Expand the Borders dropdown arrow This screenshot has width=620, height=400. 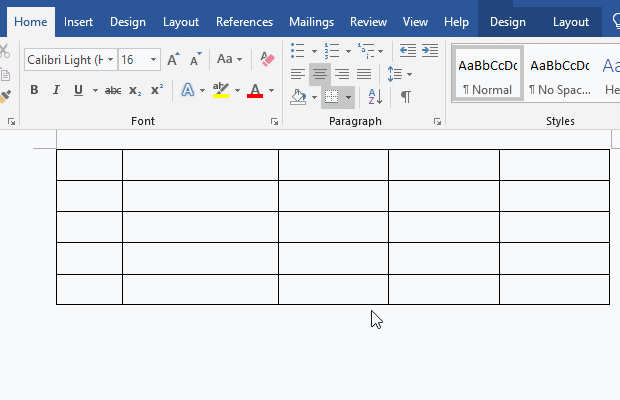point(348,98)
